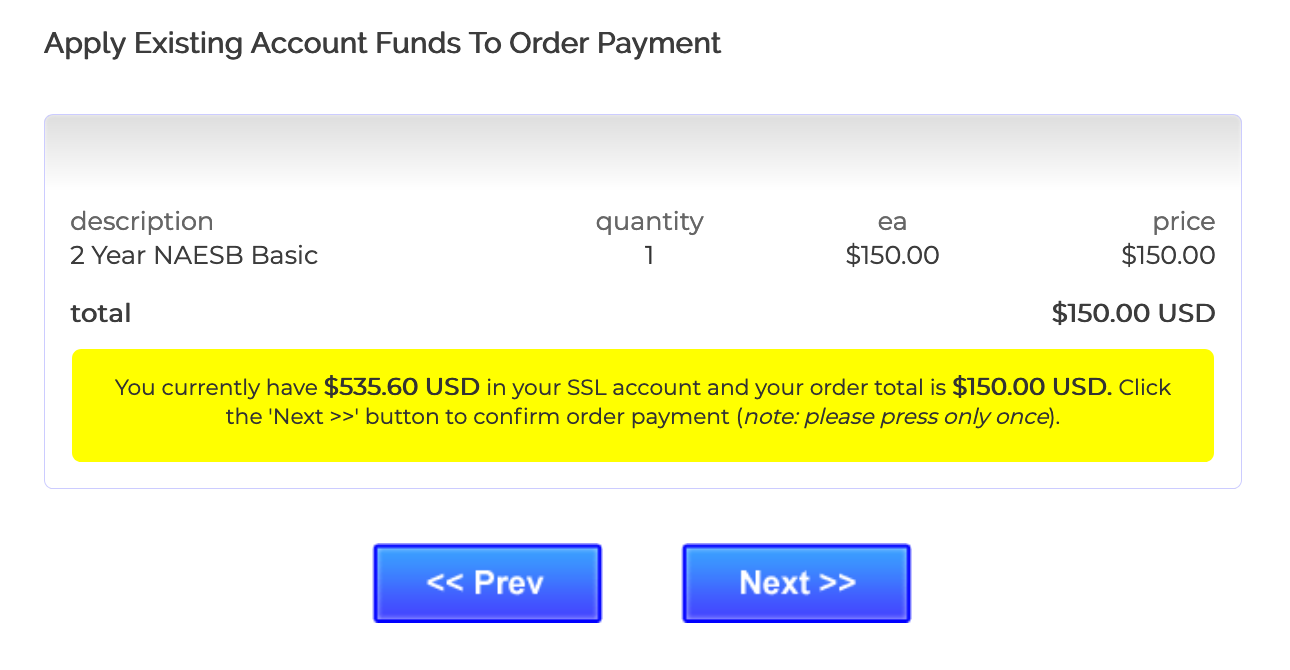Click the 'quantity' column header

649,221
